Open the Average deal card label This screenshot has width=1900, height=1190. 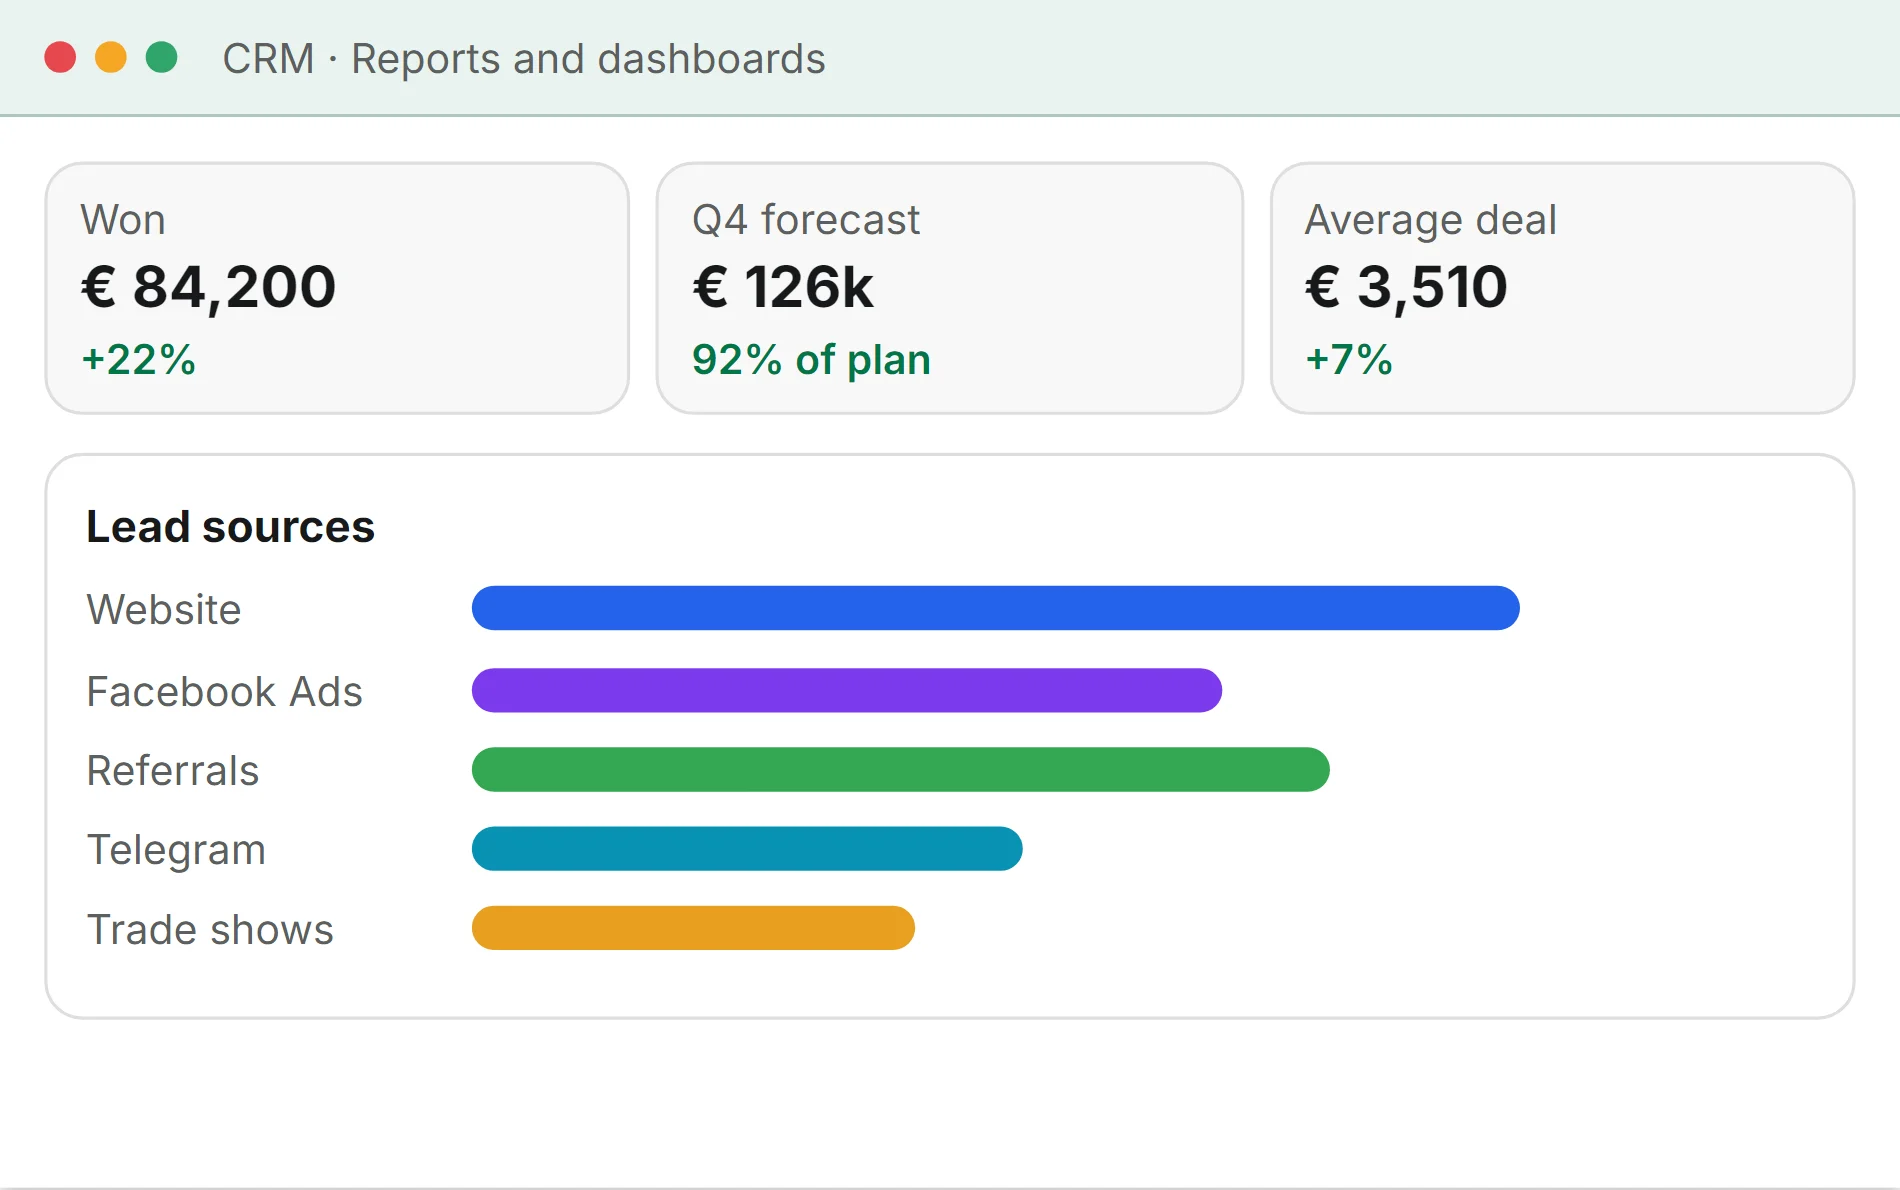pyautogui.click(x=1431, y=220)
